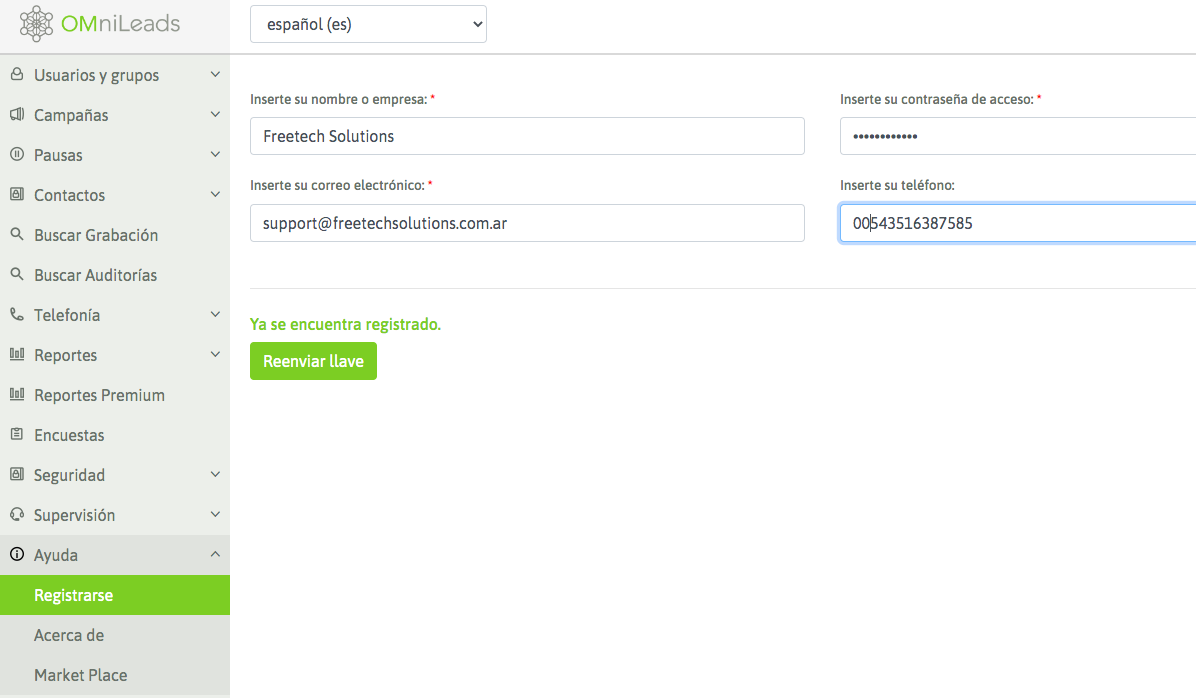Go to Acerca de page
The height and width of the screenshot is (698, 1196).
[69, 635]
